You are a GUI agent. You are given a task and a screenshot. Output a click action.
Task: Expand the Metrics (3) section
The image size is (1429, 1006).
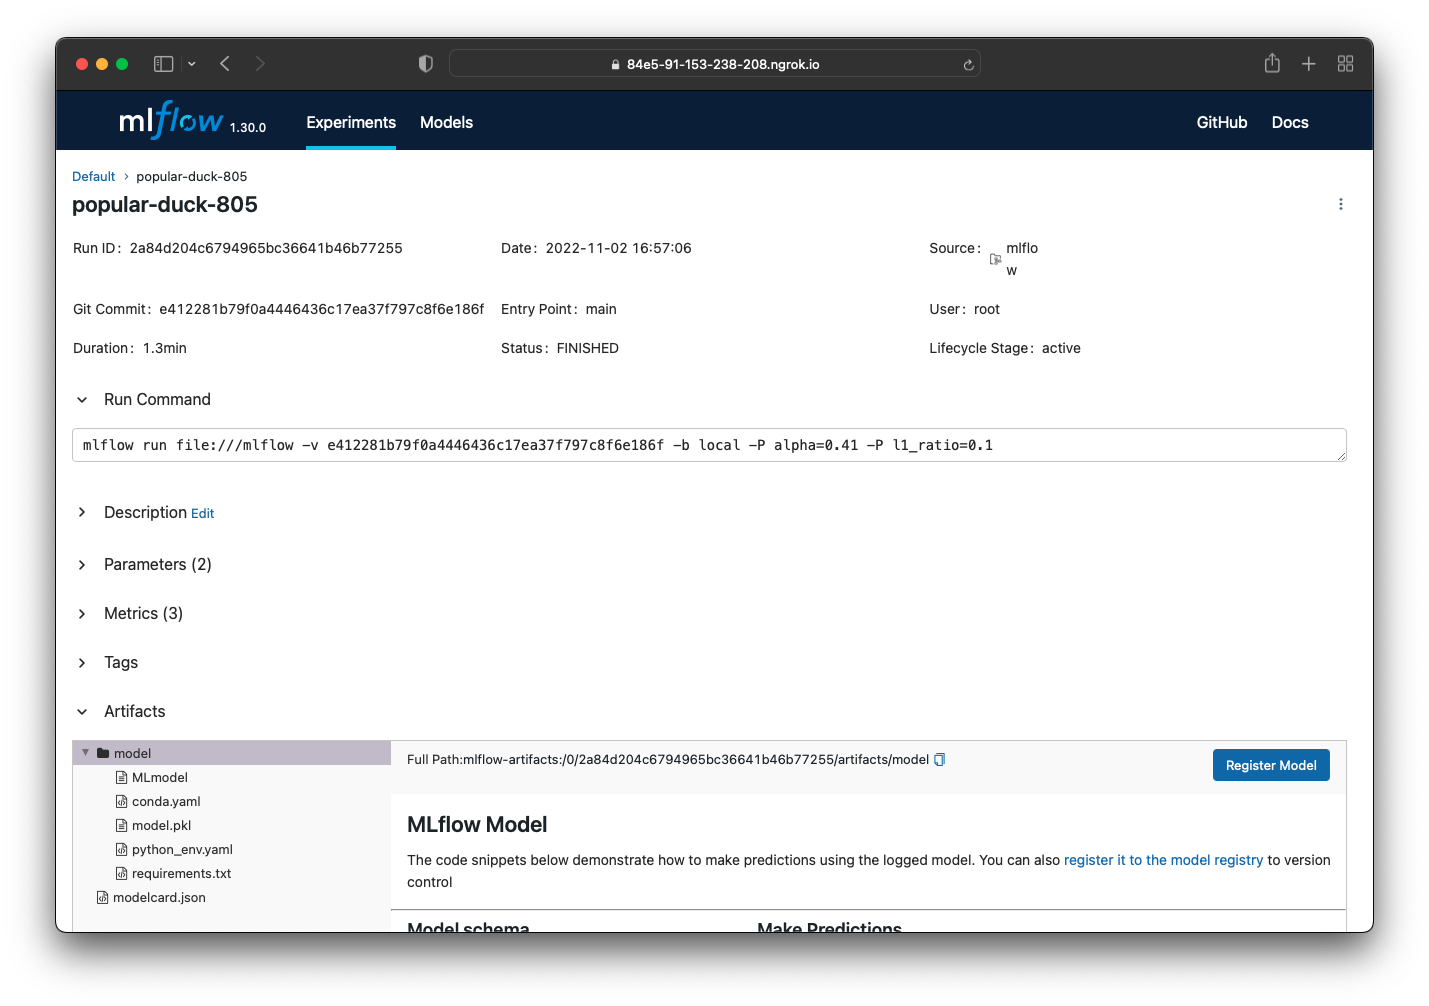[x=82, y=614]
